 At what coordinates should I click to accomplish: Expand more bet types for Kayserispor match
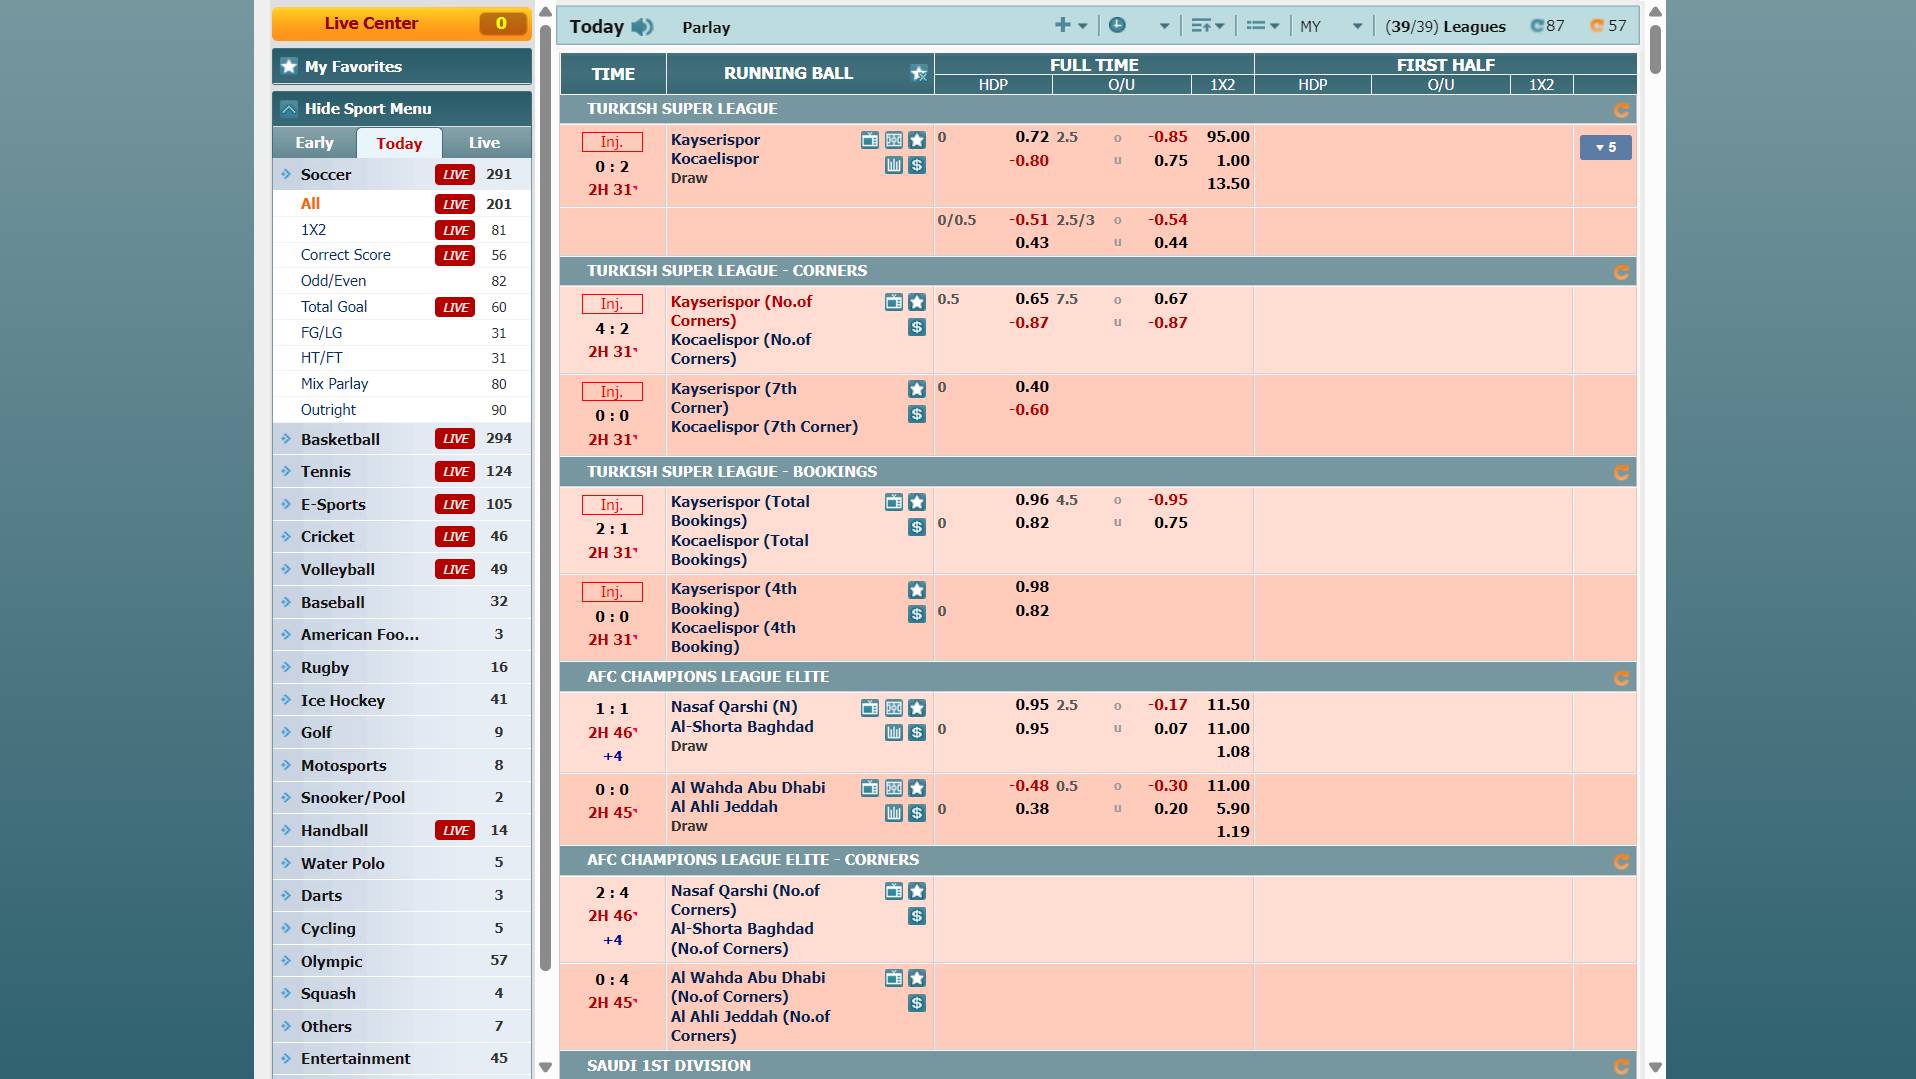1605,147
